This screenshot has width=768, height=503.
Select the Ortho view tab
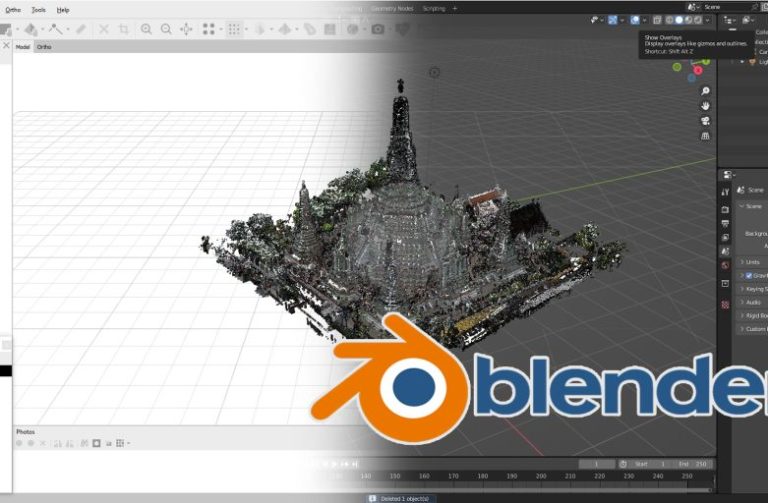(45, 47)
